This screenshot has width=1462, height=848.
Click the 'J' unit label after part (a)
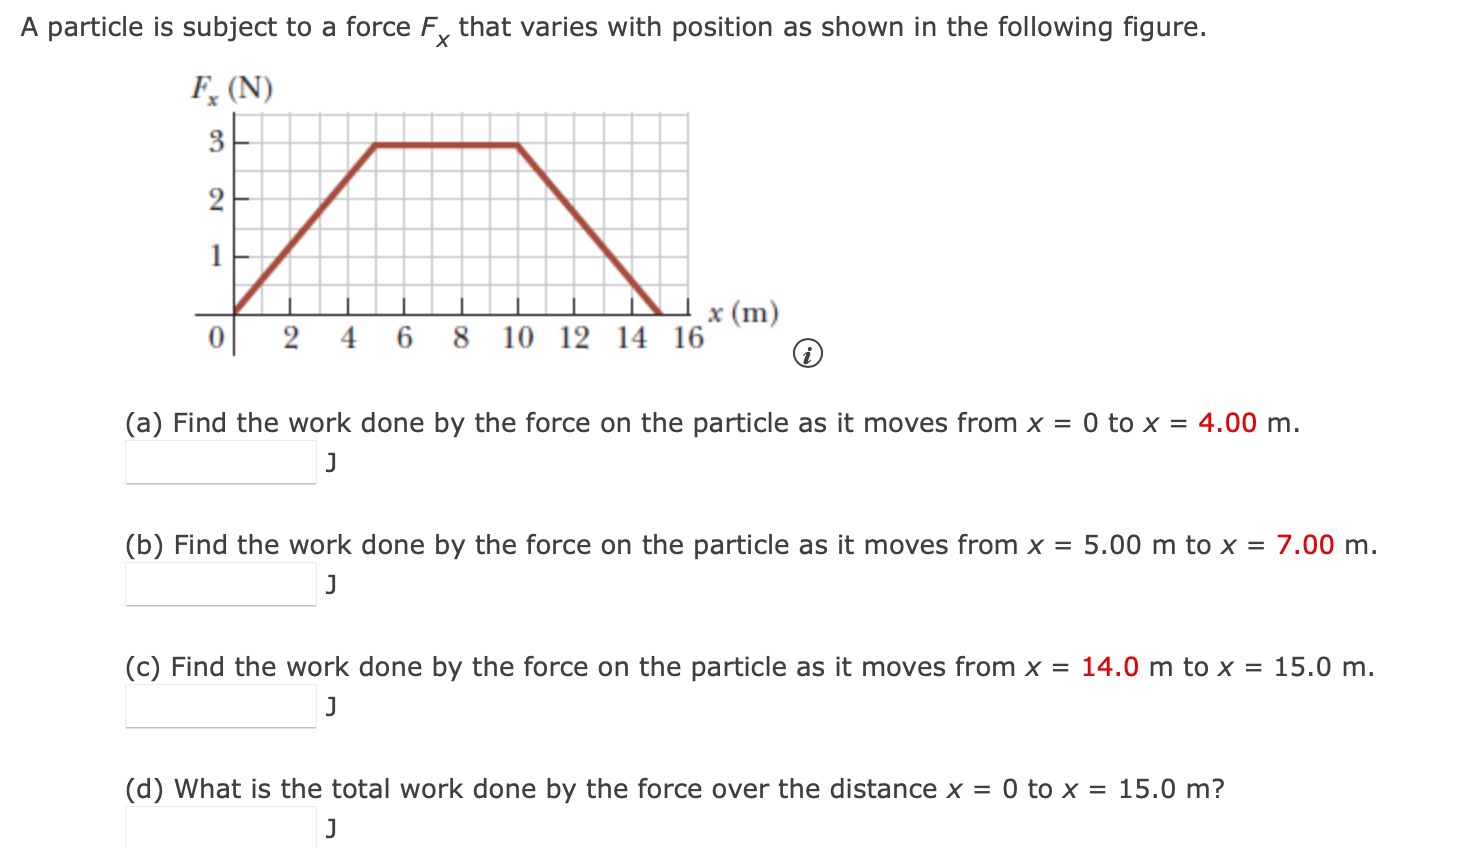pyautogui.click(x=331, y=462)
